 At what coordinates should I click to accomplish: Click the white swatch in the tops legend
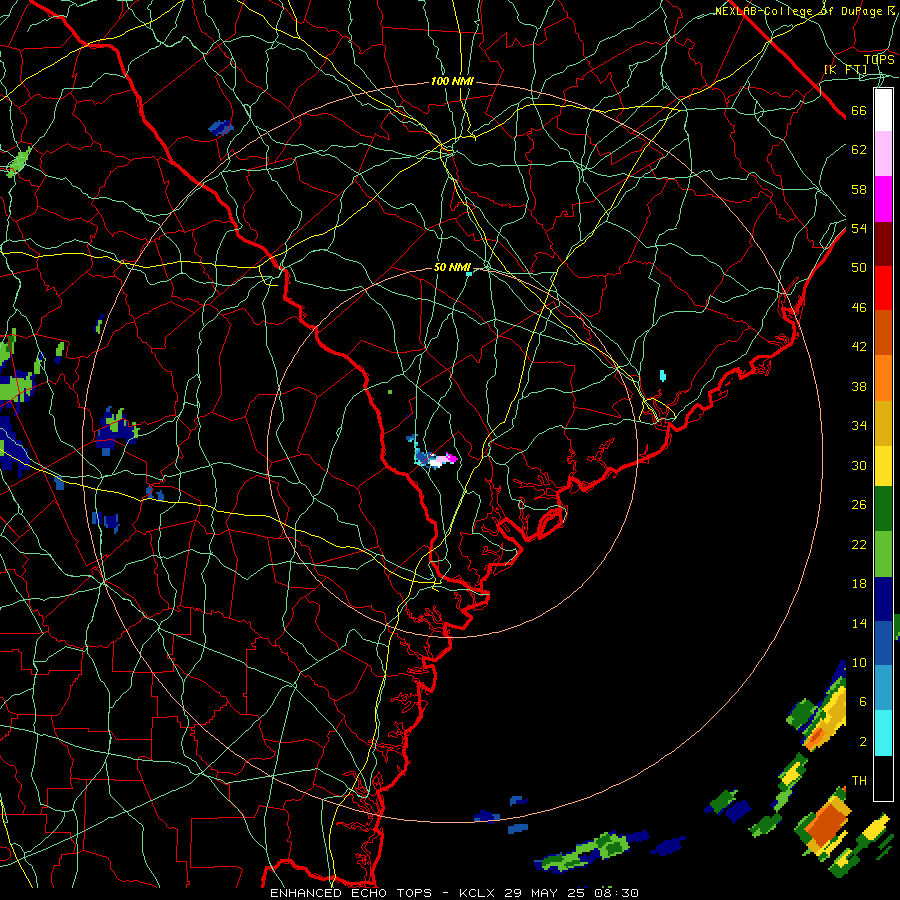coord(883,110)
